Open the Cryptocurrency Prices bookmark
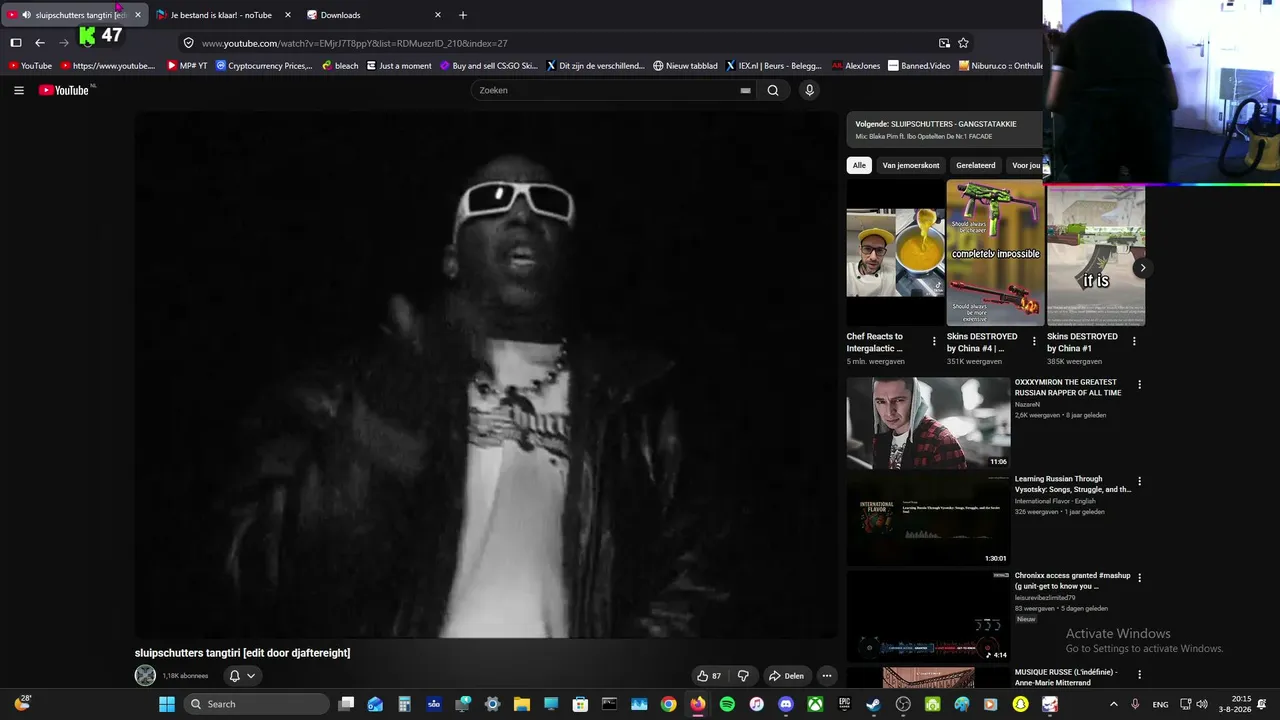 (264, 66)
